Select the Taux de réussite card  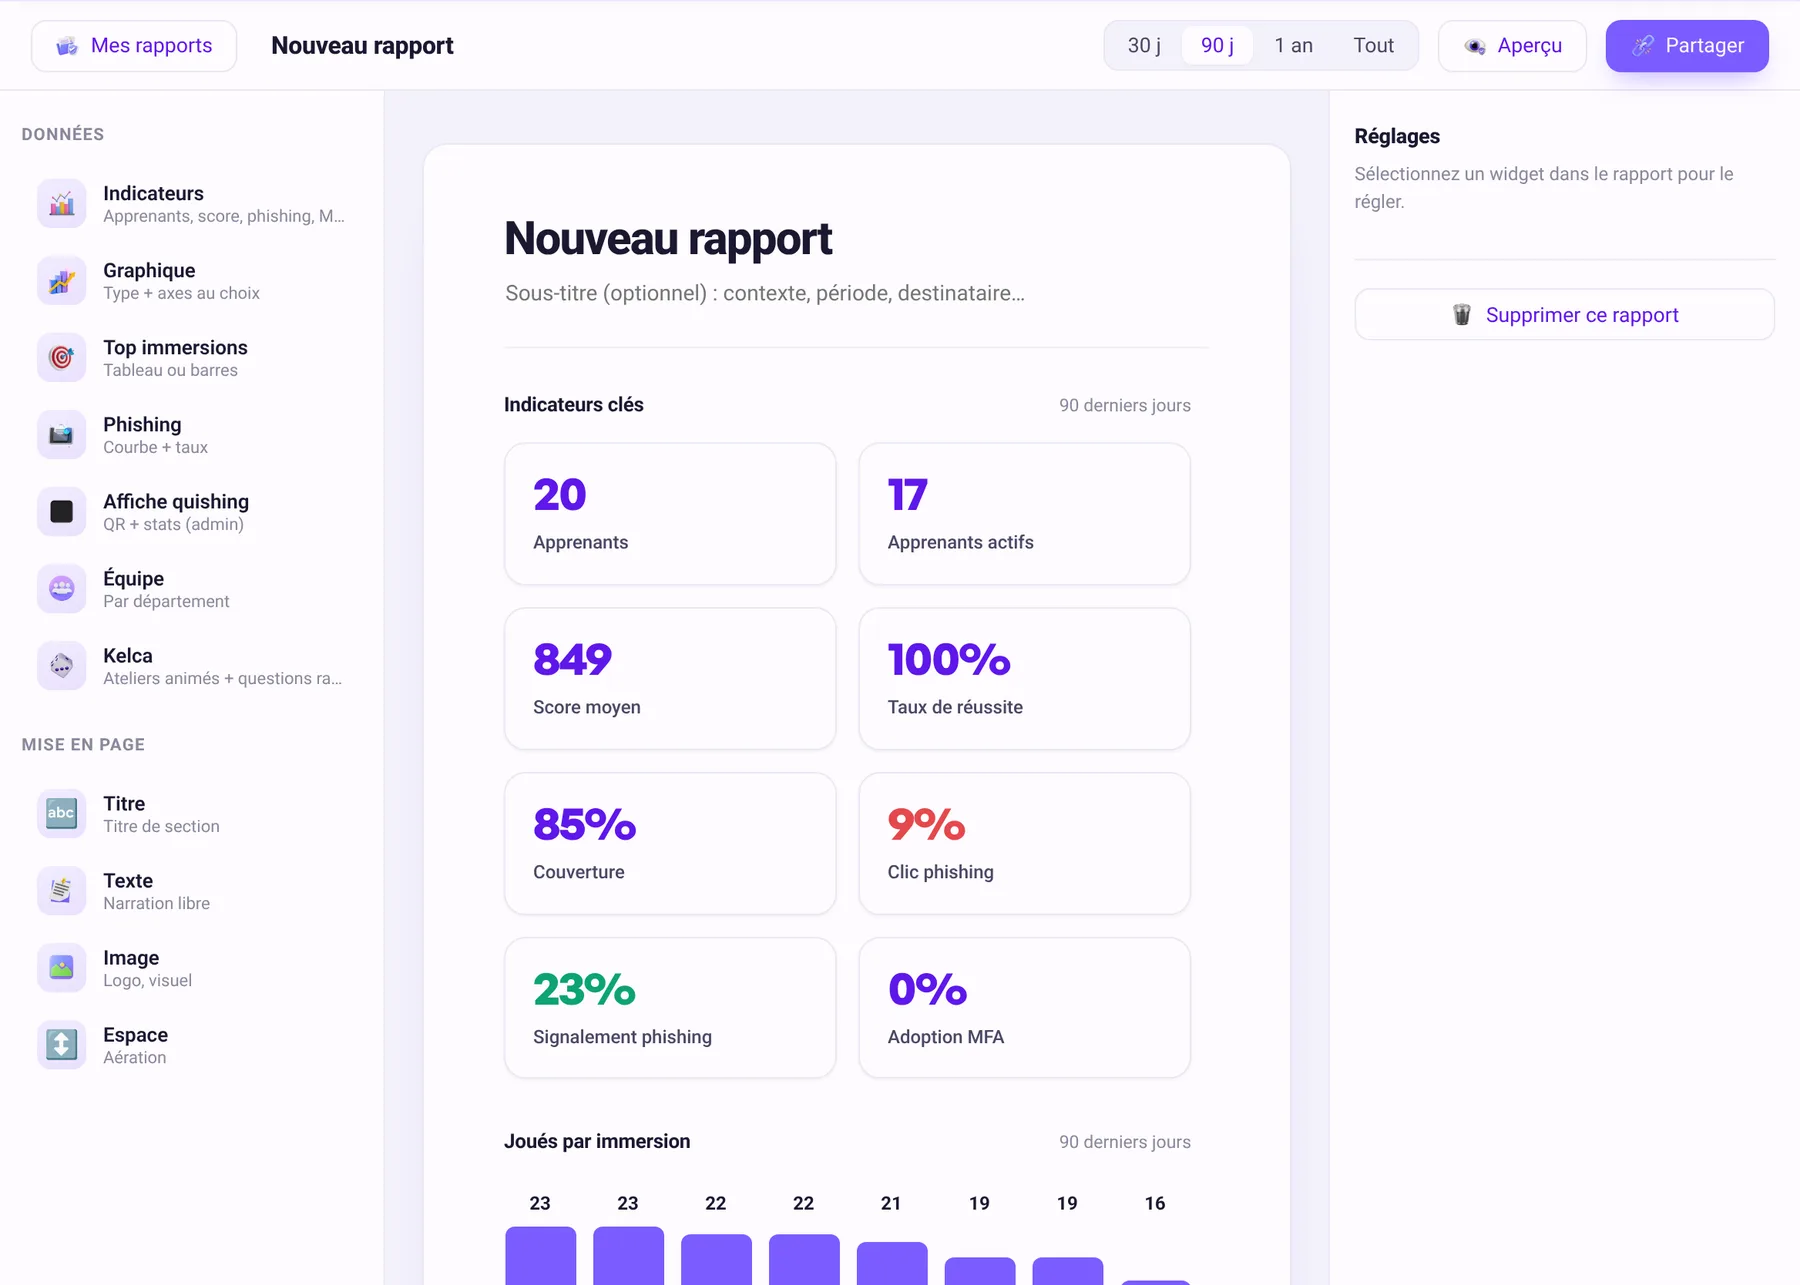[x=1024, y=679]
